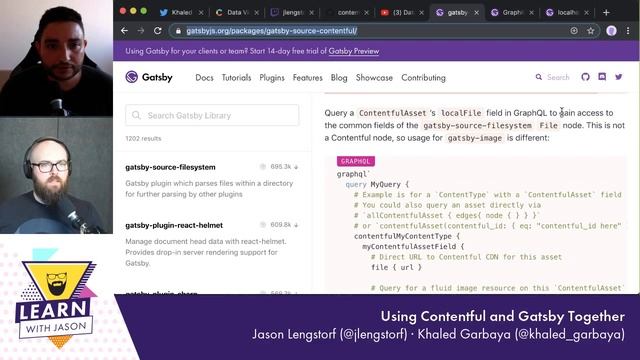Viewport: 640px width, 360px height.
Task: Click 'contentfulMyContentType {' code line
Action: pos(407,236)
